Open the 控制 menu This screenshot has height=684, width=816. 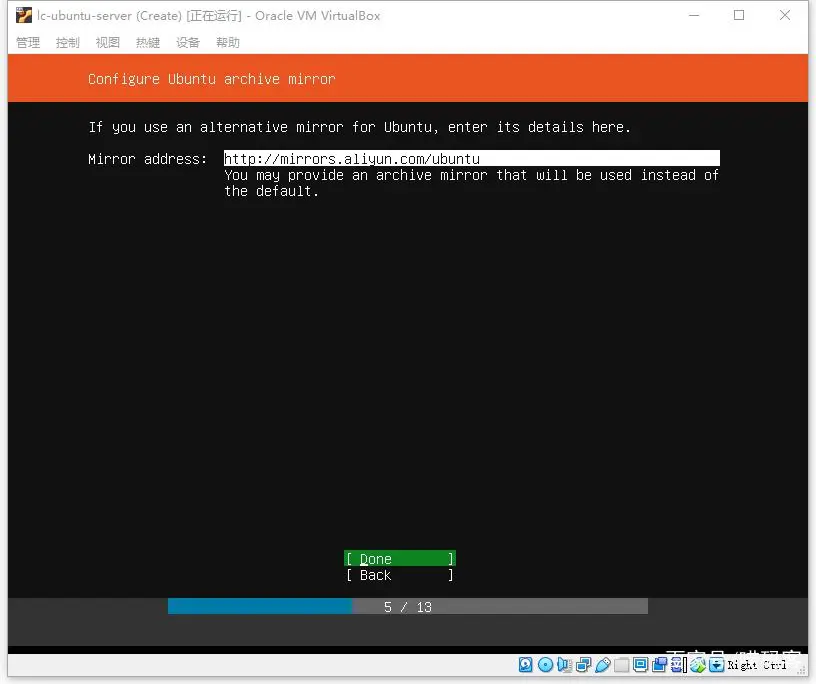tap(68, 42)
